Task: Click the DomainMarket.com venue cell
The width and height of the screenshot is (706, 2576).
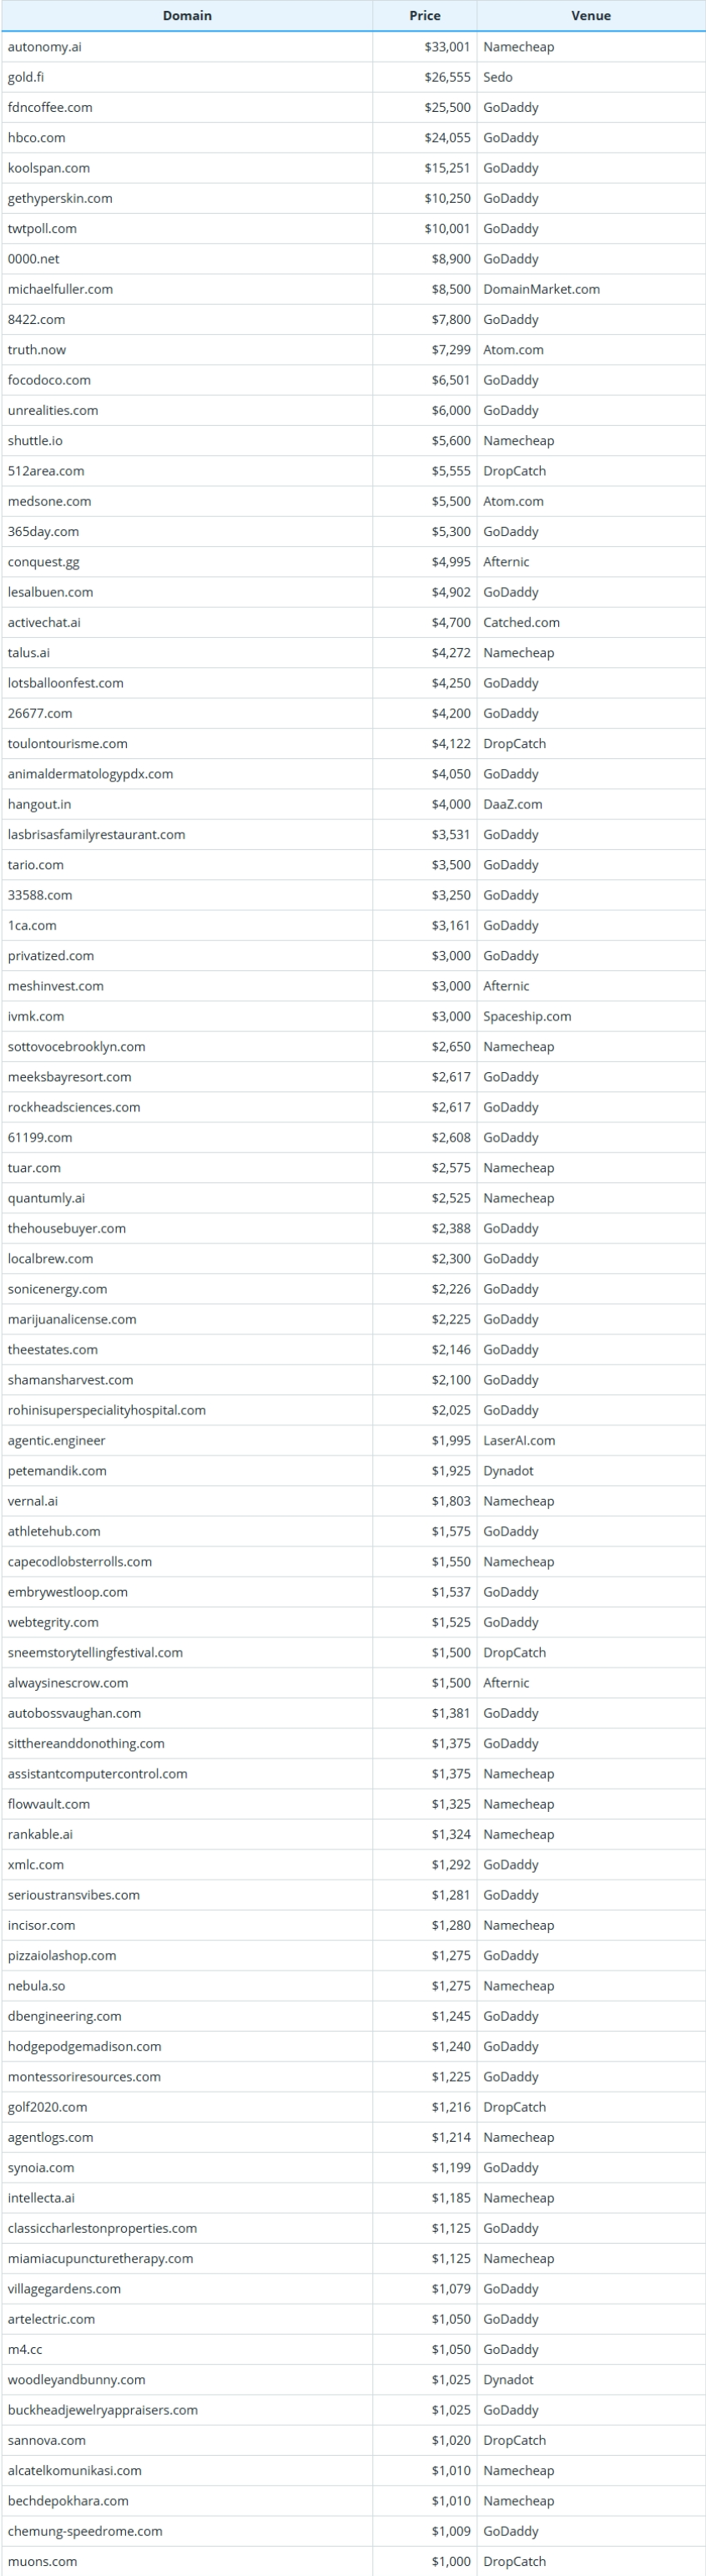Action: (541, 289)
